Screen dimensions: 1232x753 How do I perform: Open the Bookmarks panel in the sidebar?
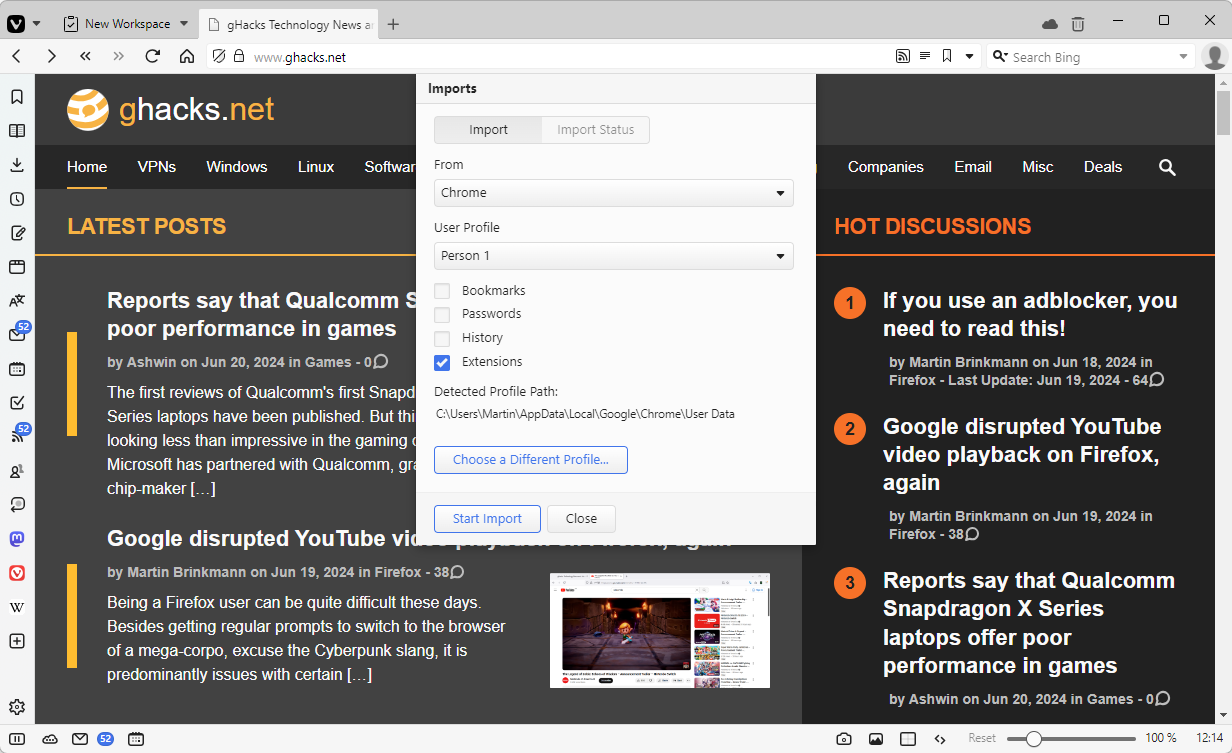(x=17, y=97)
